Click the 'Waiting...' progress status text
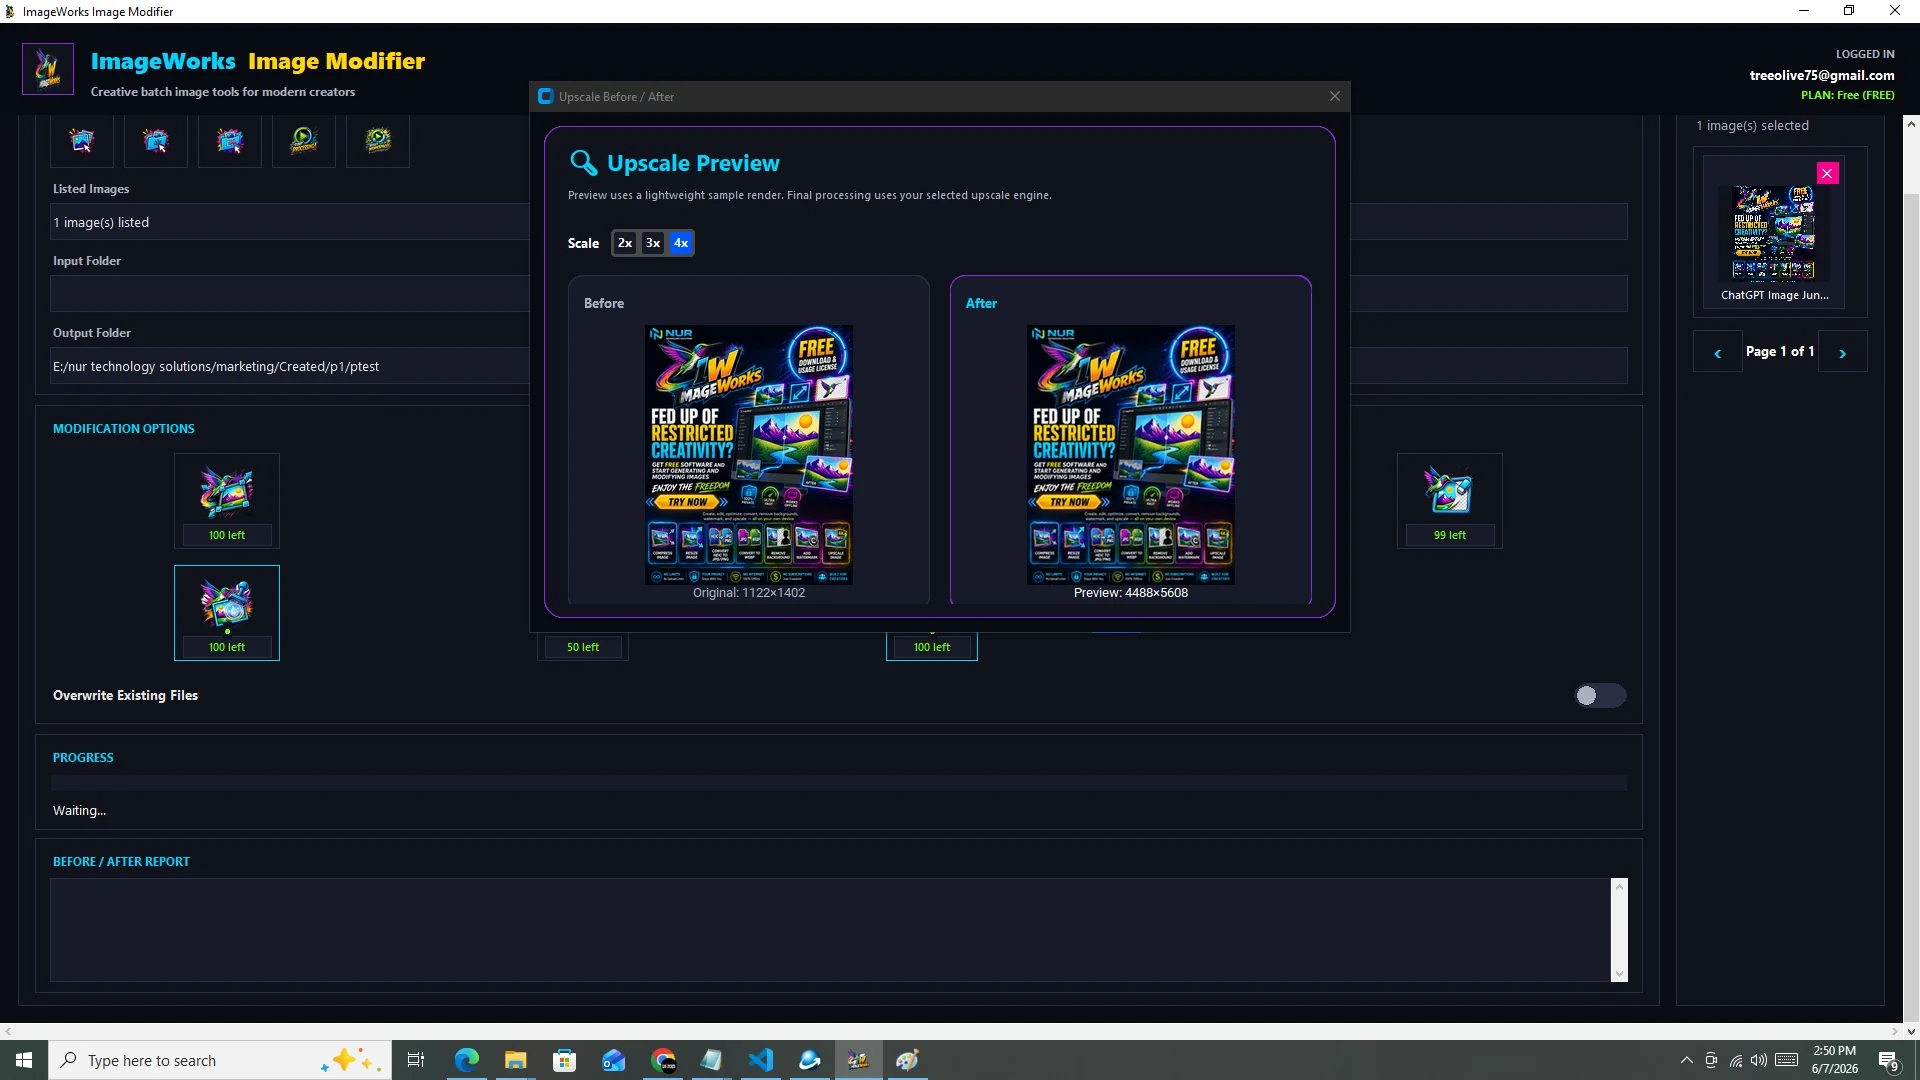The image size is (1920, 1080). (x=79, y=811)
